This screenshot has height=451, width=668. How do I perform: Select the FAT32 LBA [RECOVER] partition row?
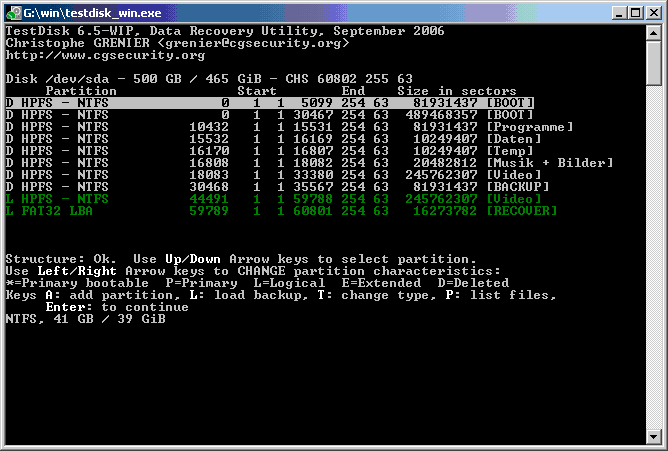pos(281,211)
